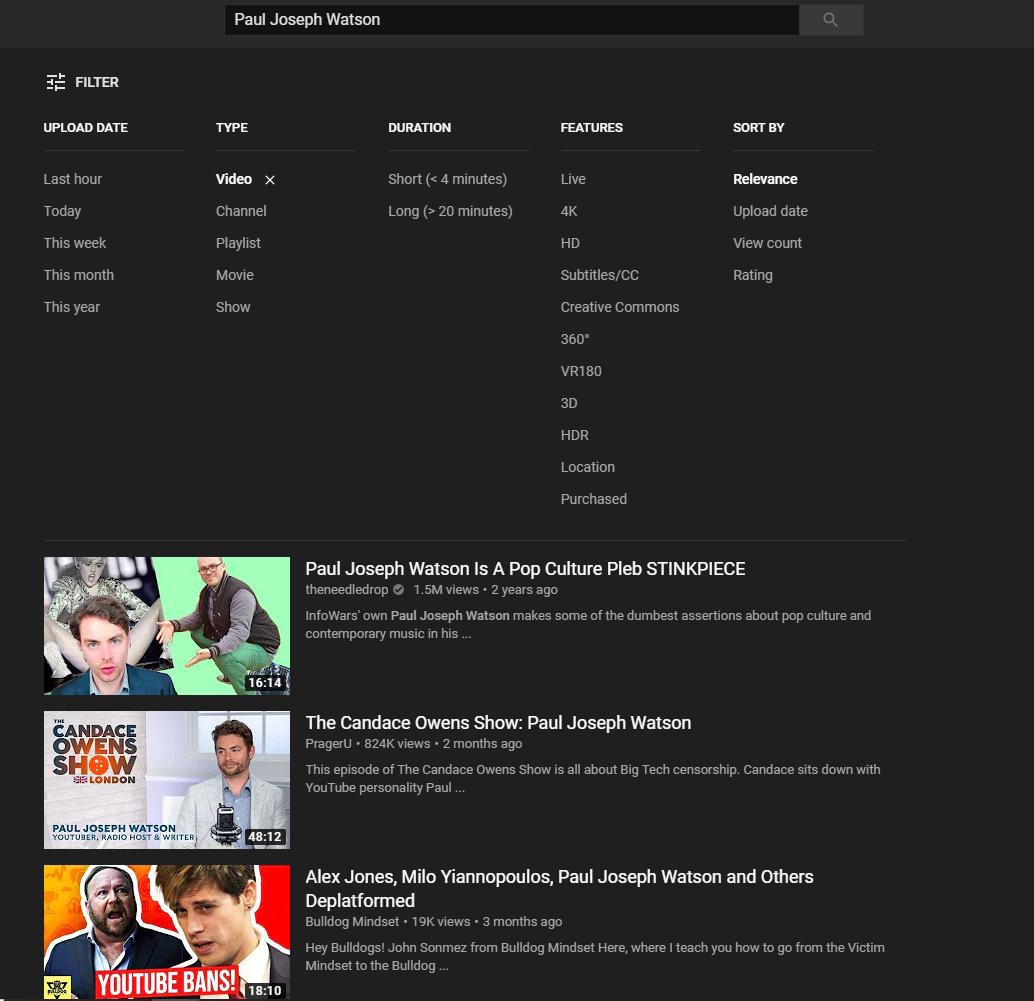Enable the Purchased feature filter
Image resolution: width=1034 pixels, height=1001 pixels.
point(593,499)
